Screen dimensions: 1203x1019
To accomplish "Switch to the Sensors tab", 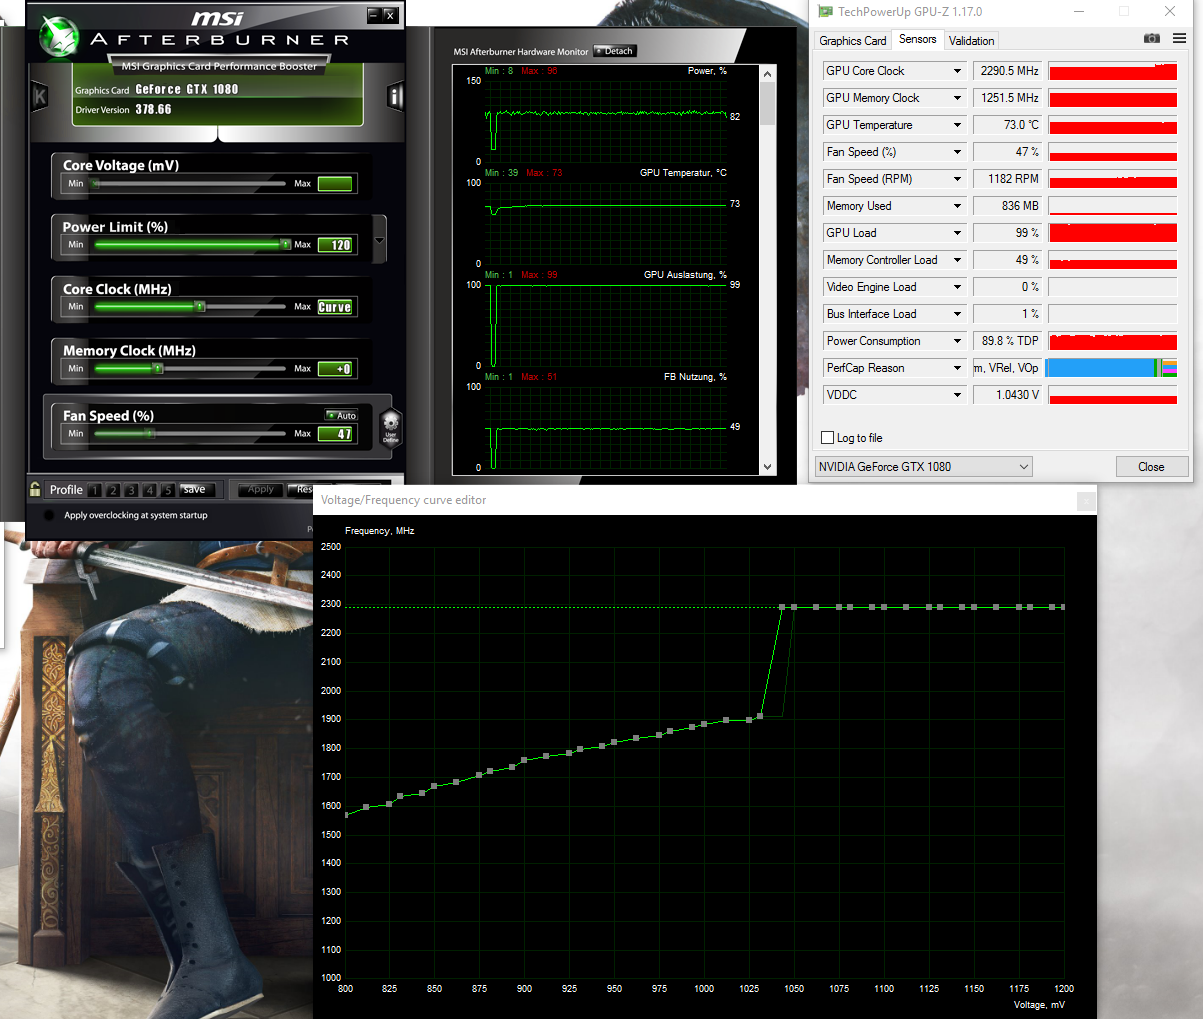I will (917, 39).
